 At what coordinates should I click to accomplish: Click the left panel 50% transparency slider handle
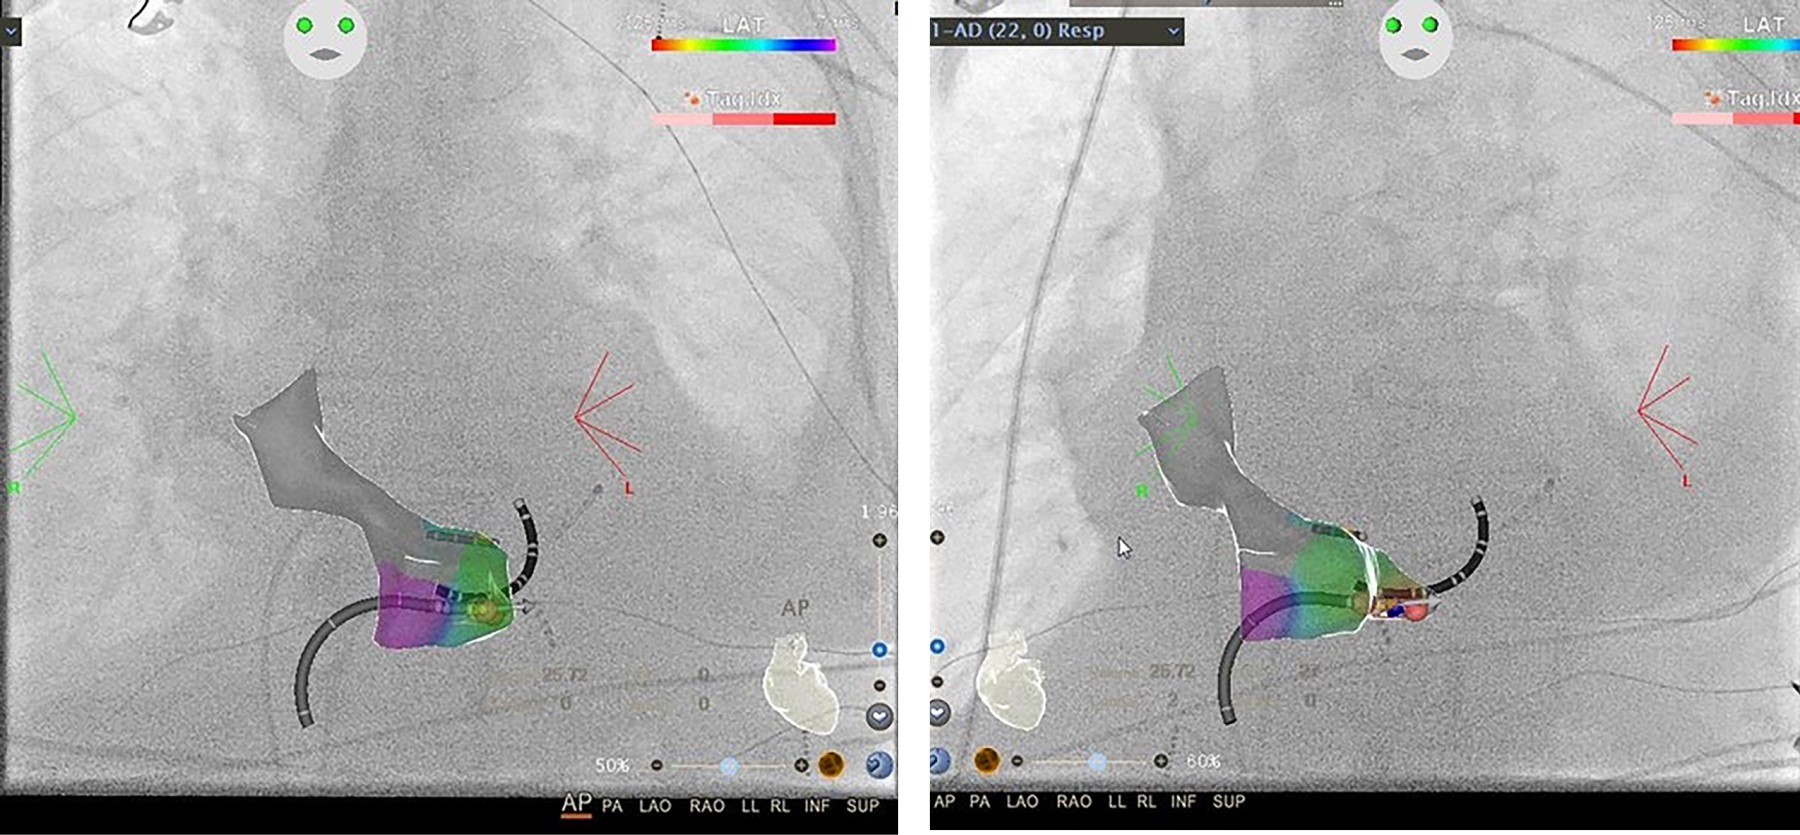pyautogui.click(x=729, y=766)
